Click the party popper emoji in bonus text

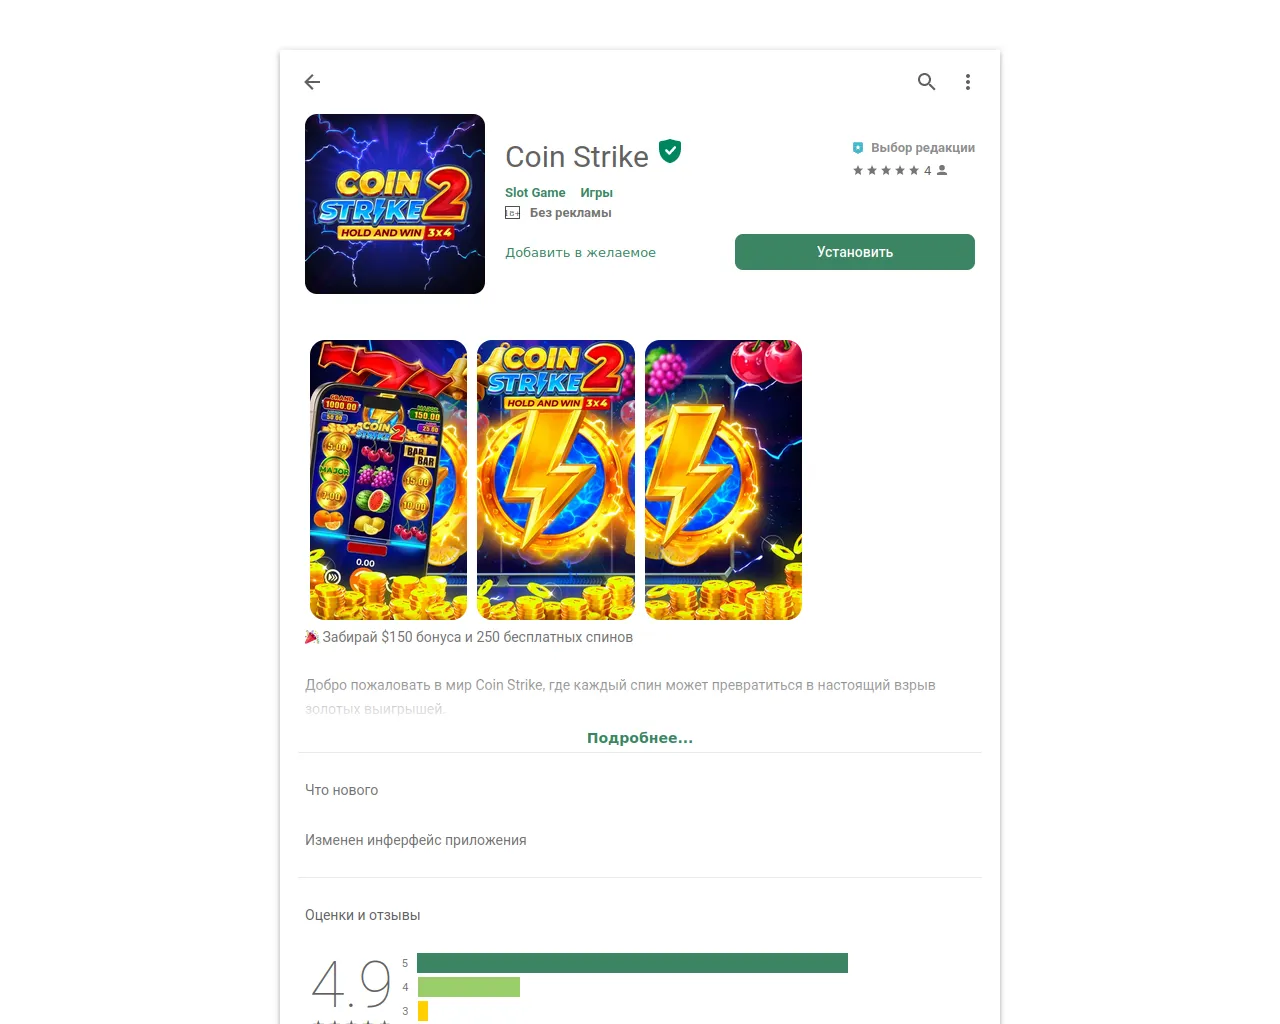click(312, 637)
